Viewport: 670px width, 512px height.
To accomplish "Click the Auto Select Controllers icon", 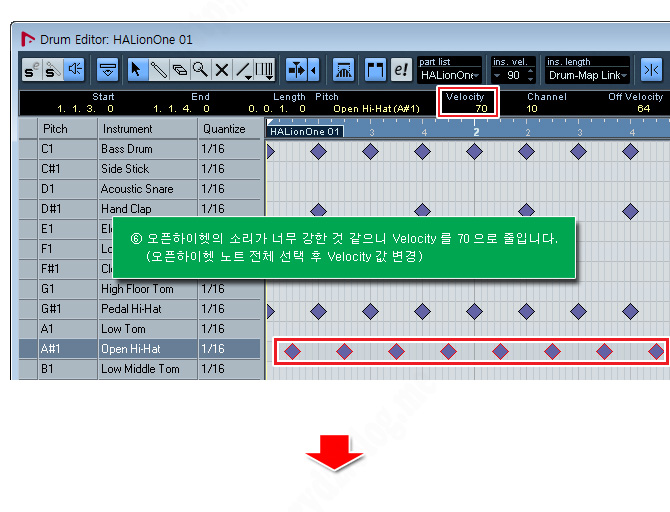I will 344,69.
